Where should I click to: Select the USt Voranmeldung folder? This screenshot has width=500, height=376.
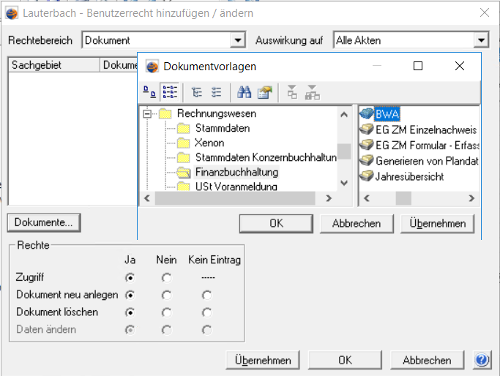(x=236, y=186)
